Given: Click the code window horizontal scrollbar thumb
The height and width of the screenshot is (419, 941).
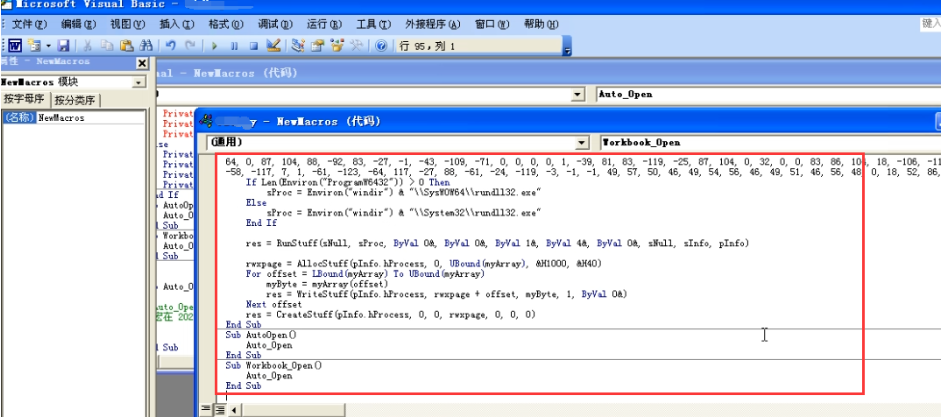Looking at the screenshot, I should pyautogui.click(x=293, y=410).
